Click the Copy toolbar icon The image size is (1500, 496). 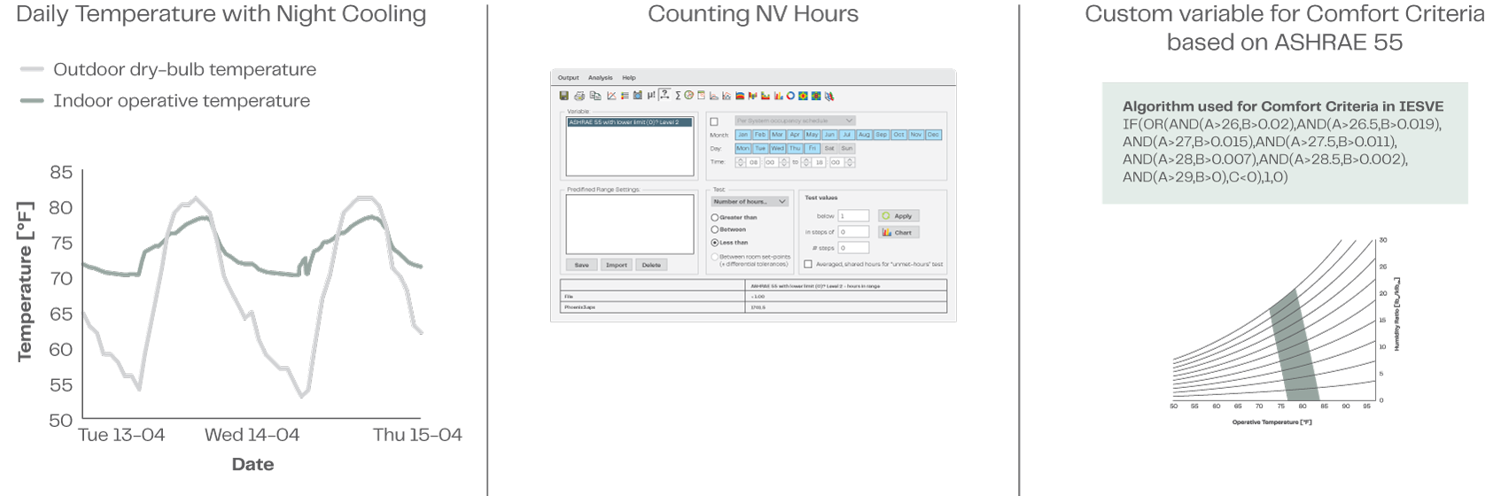(x=595, y=95)
